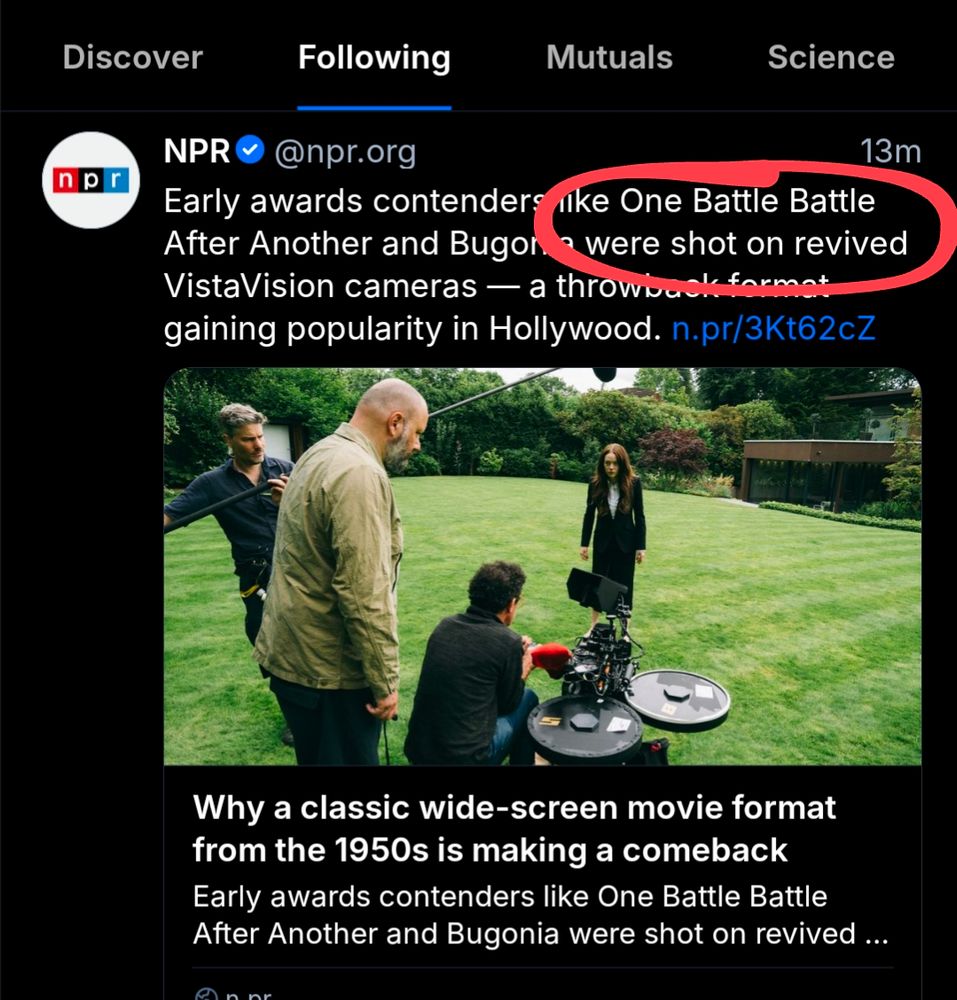Click the 13m post timestamp

pyautogui.click(x=890, y=152)
